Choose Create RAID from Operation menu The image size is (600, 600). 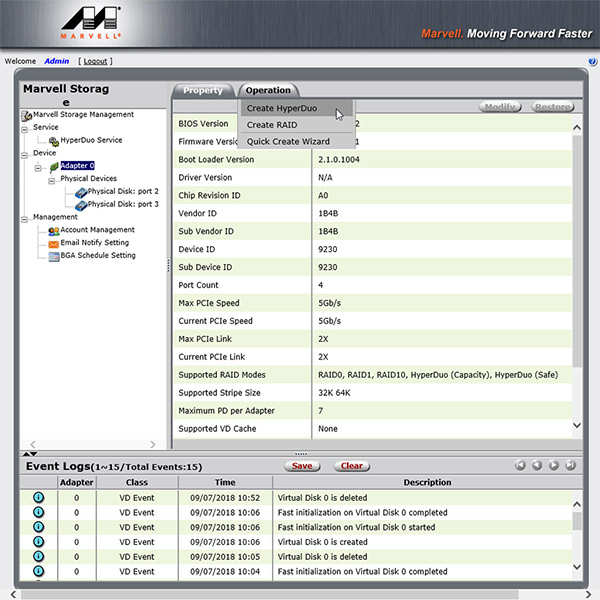click(273, 125)
